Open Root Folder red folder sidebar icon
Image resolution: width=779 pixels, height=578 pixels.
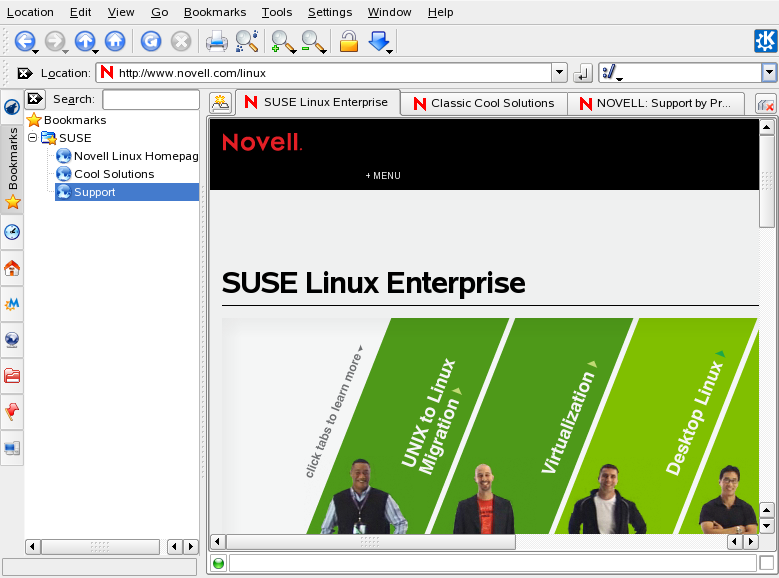pos(12,375)
